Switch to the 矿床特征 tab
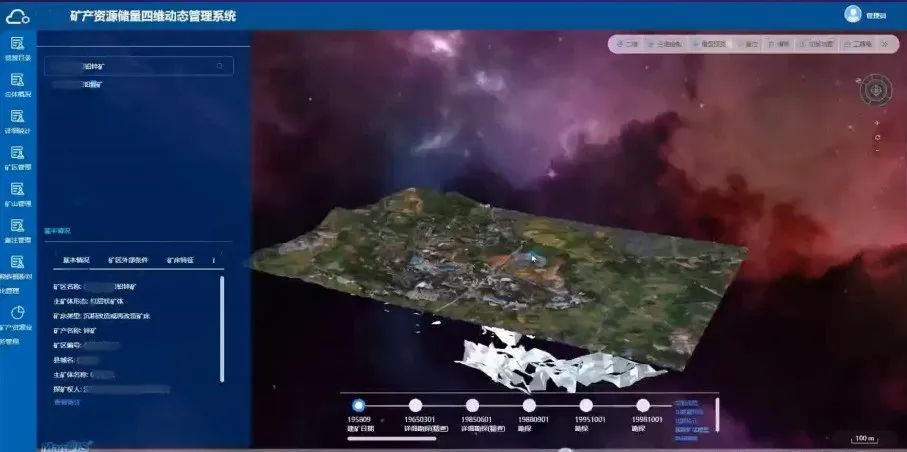The image size is (907, 452). click(x=181, y=260)
